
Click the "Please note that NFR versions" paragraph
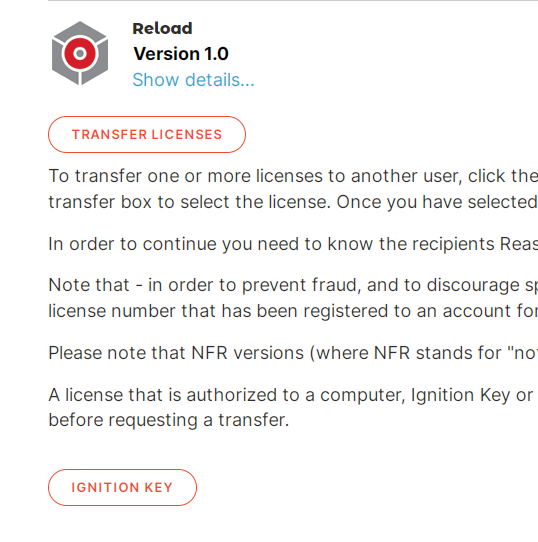(293, 353)
